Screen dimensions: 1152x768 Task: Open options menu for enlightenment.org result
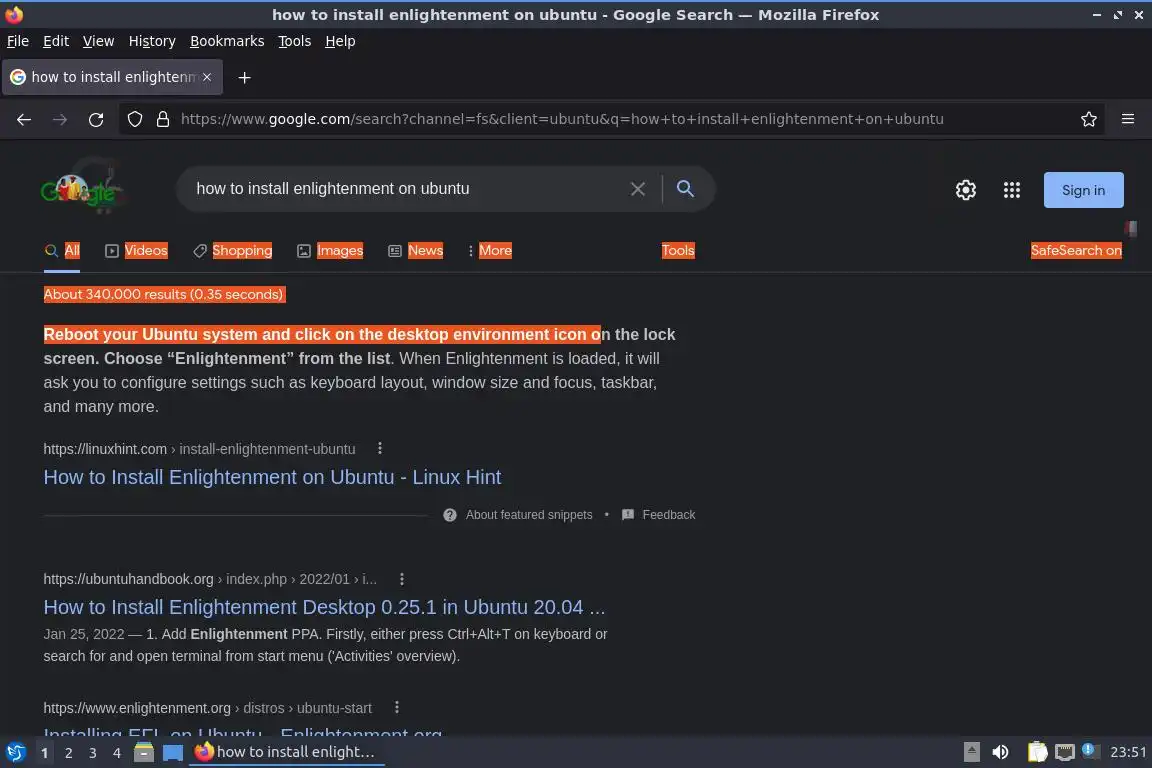click(x=397, y=708)
